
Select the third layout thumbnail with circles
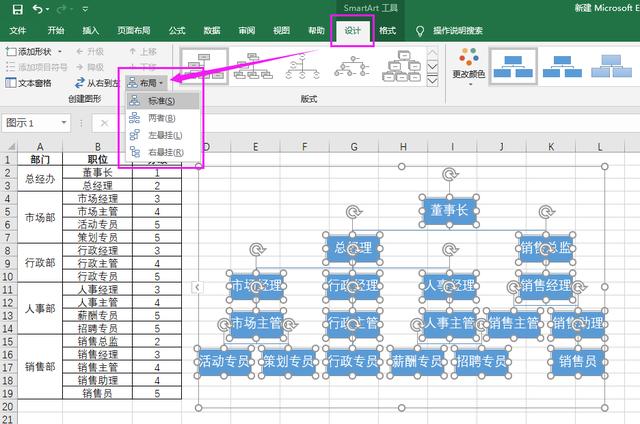(302, 66)
